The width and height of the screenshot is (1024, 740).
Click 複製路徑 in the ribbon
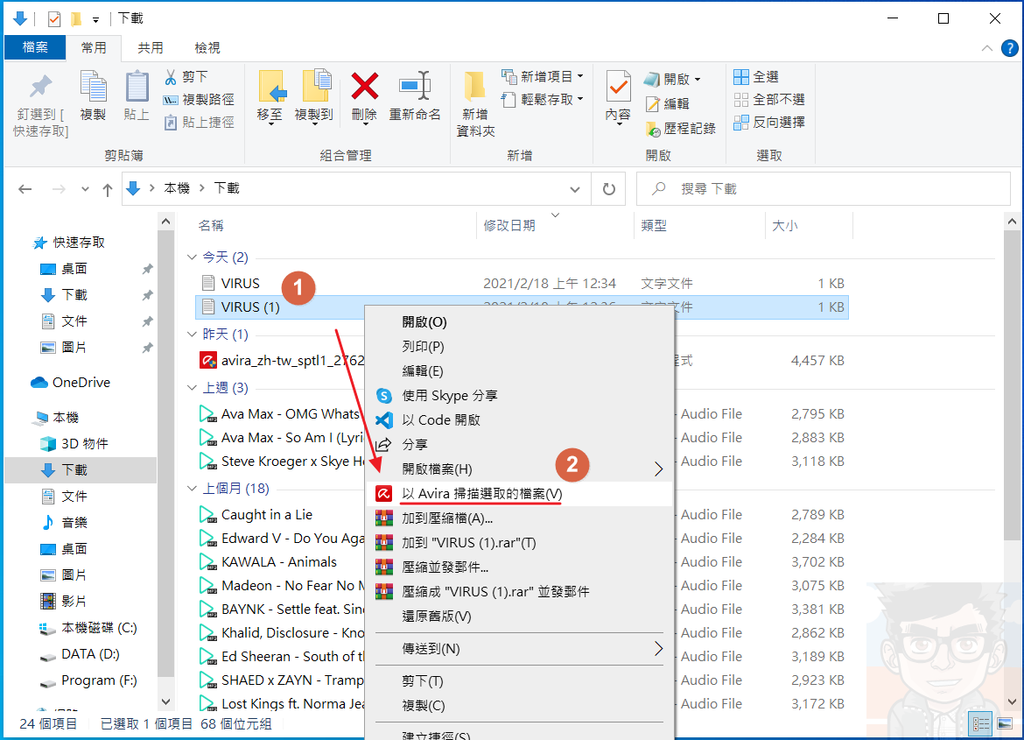pyautogui.click(x=199, y=99)
